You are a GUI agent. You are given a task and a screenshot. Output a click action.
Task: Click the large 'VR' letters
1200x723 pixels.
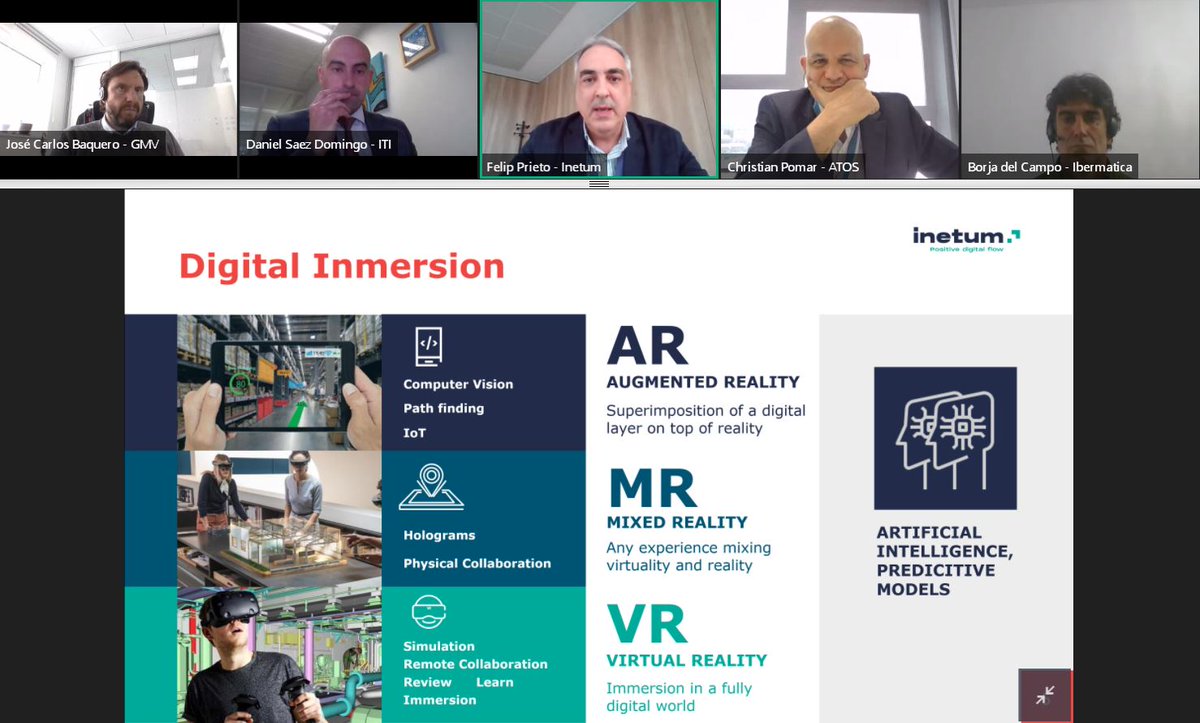pyautogui.click(x=648, y=624)
